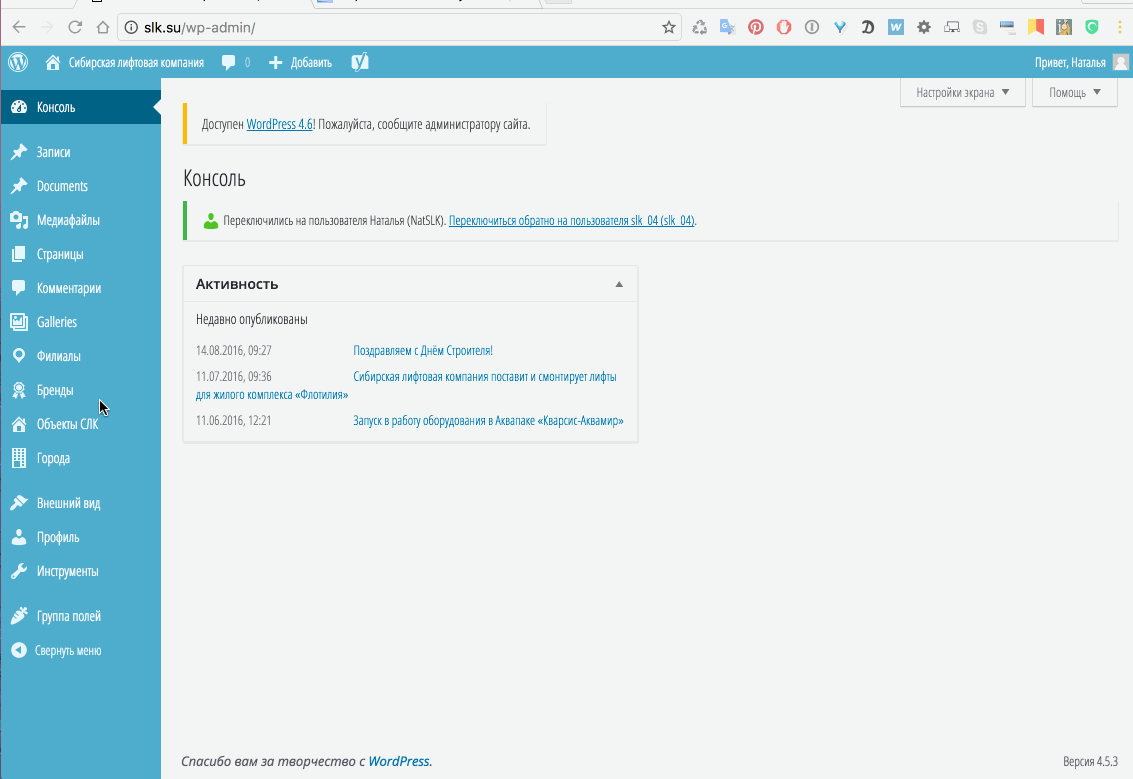Expand the Помощь help dropdown

coord(1074,92)
